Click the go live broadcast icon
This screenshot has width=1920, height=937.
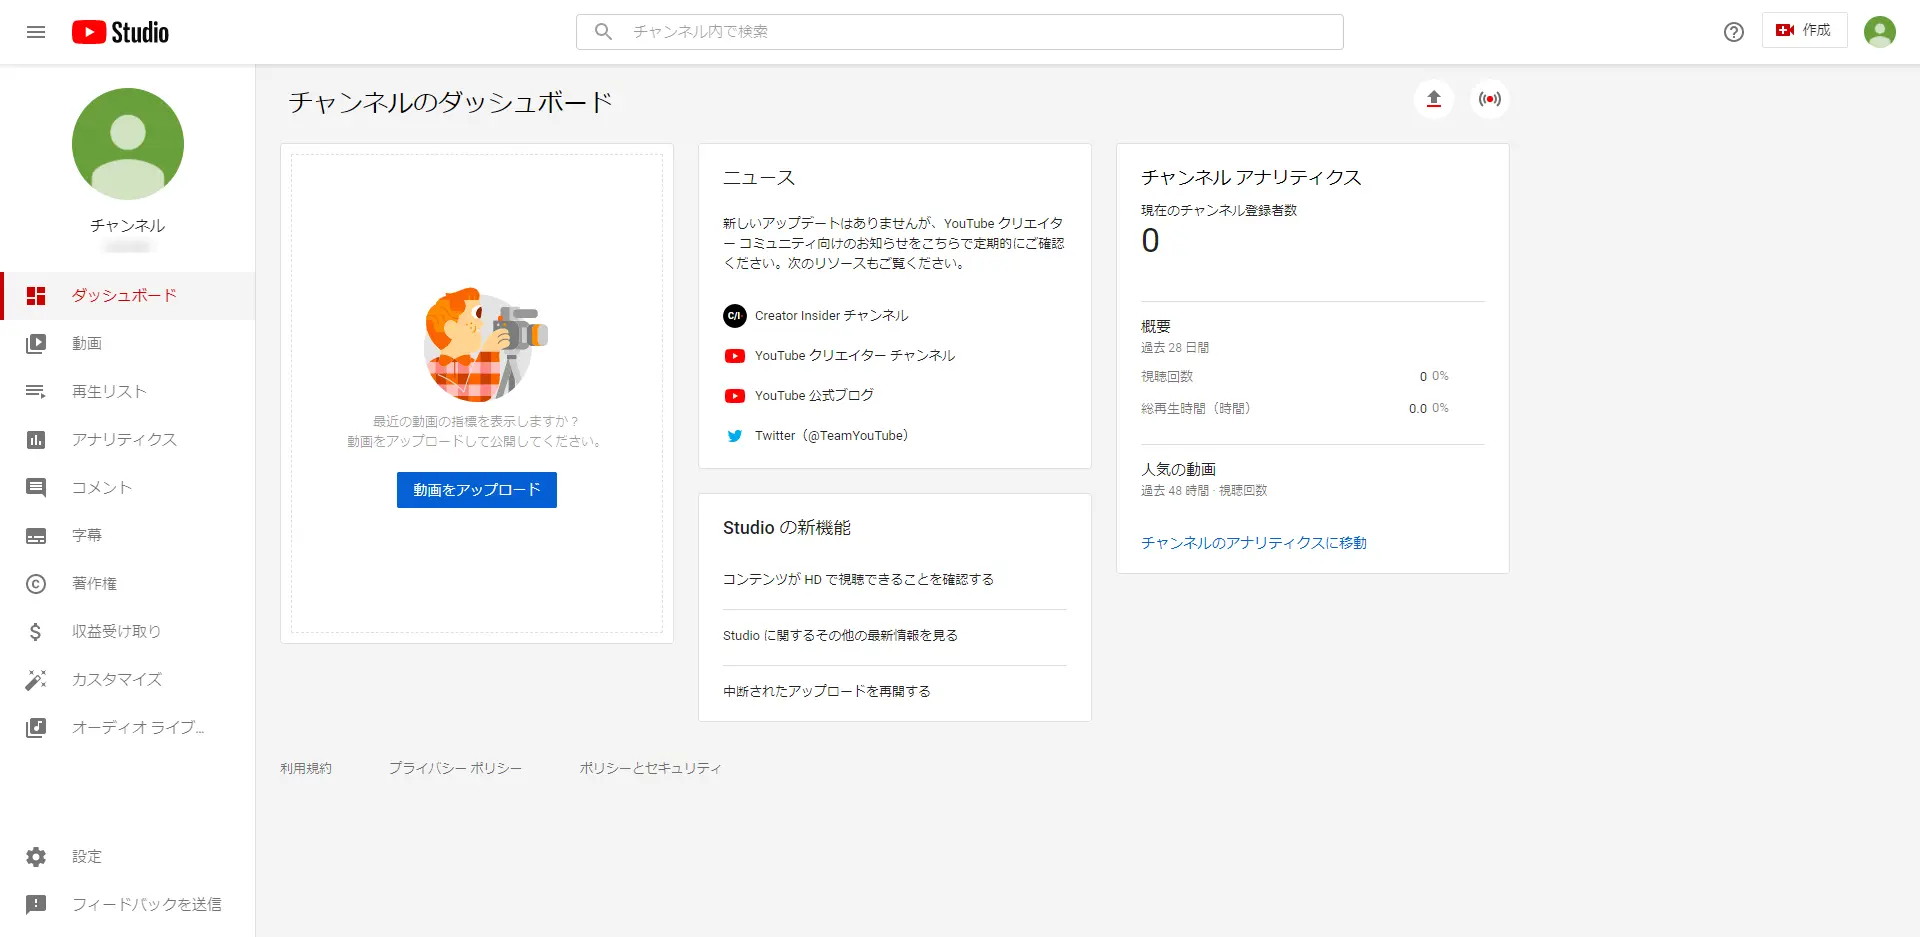click(x=1490, y=99)
